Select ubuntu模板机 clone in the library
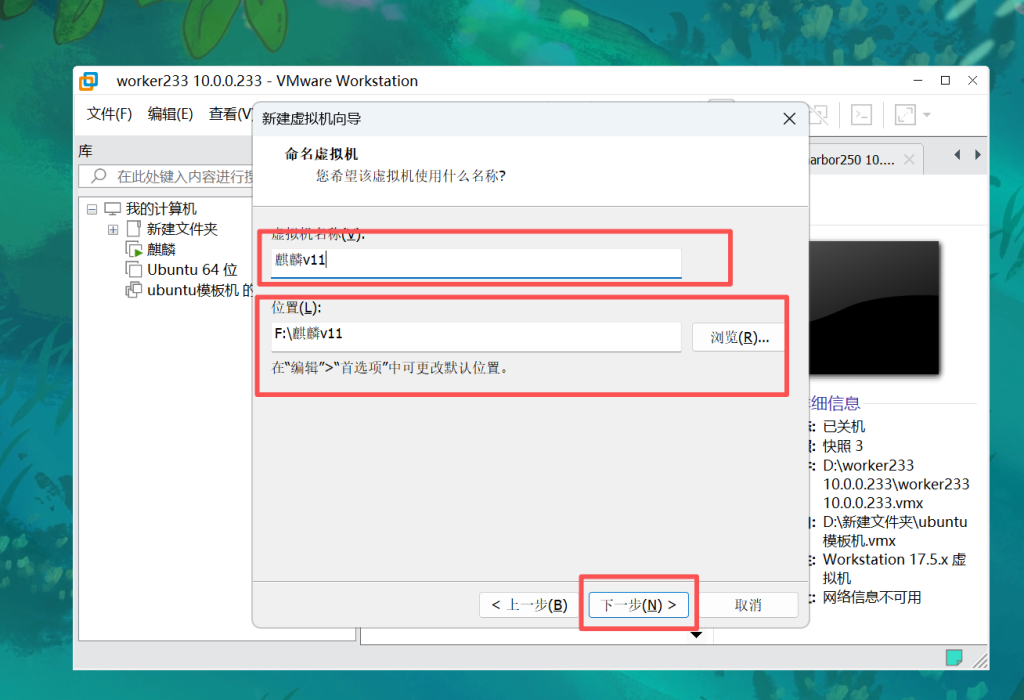The height and width of the screenshot is (700, 1024). click(x=198, y=290)
